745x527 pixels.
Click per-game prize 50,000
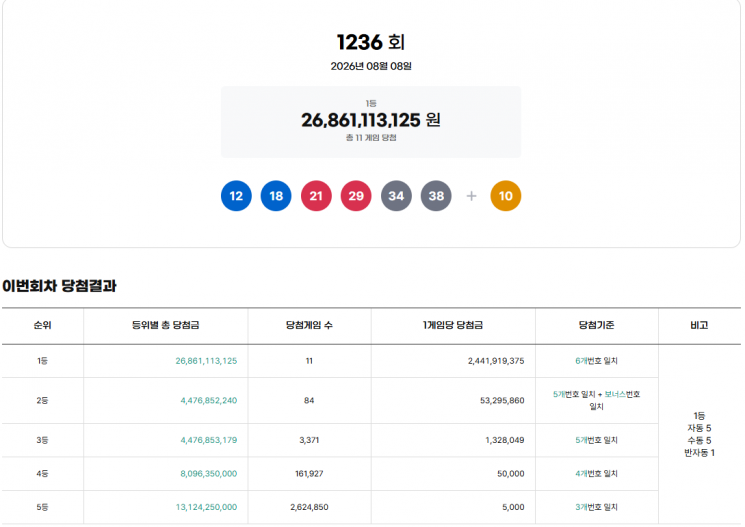pos(511,474)
